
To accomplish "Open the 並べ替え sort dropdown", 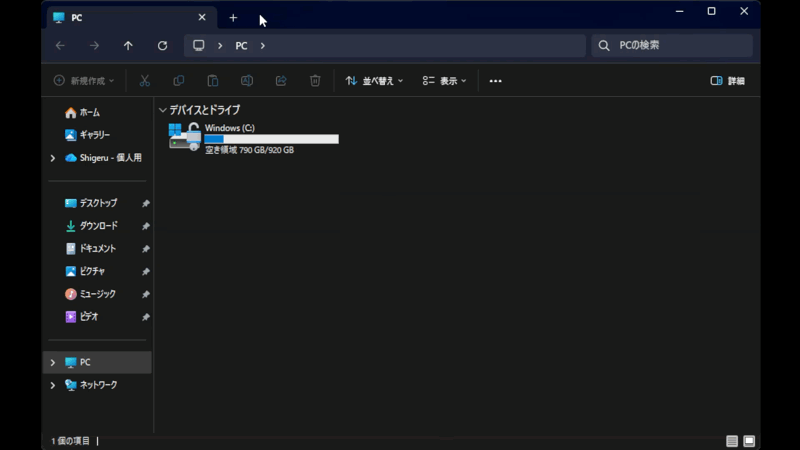I will click(374, 81).
